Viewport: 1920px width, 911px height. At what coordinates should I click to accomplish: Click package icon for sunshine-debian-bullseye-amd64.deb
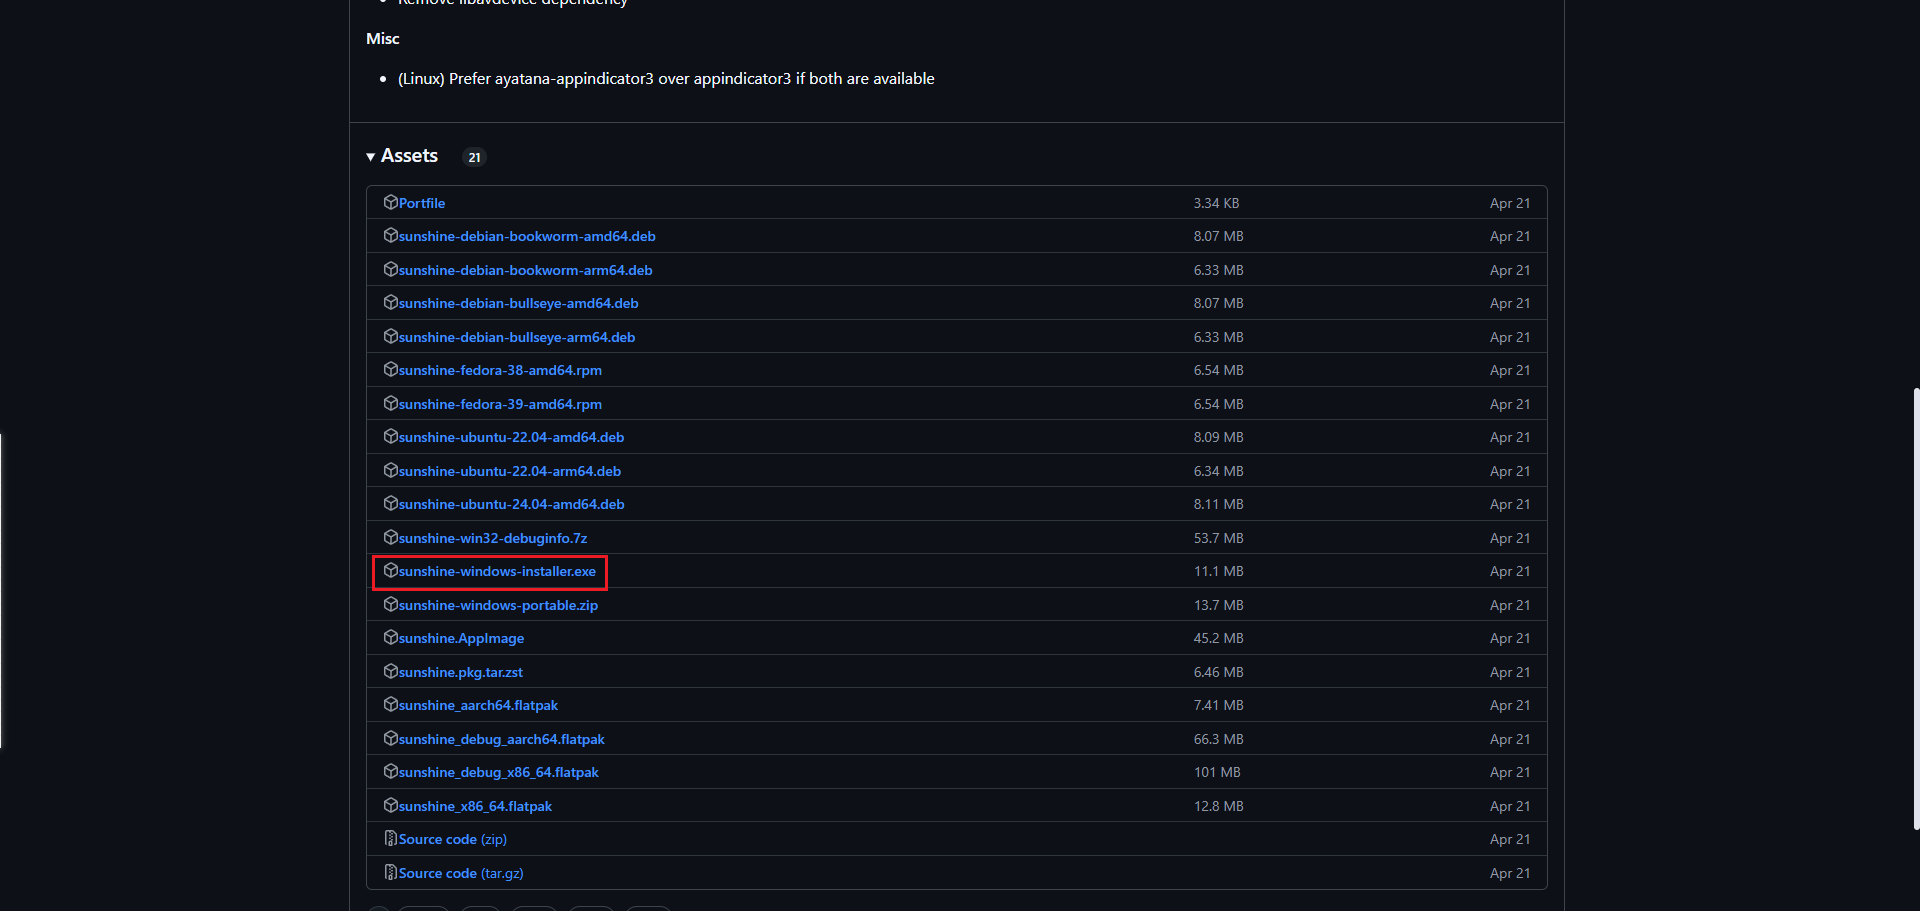391,303
